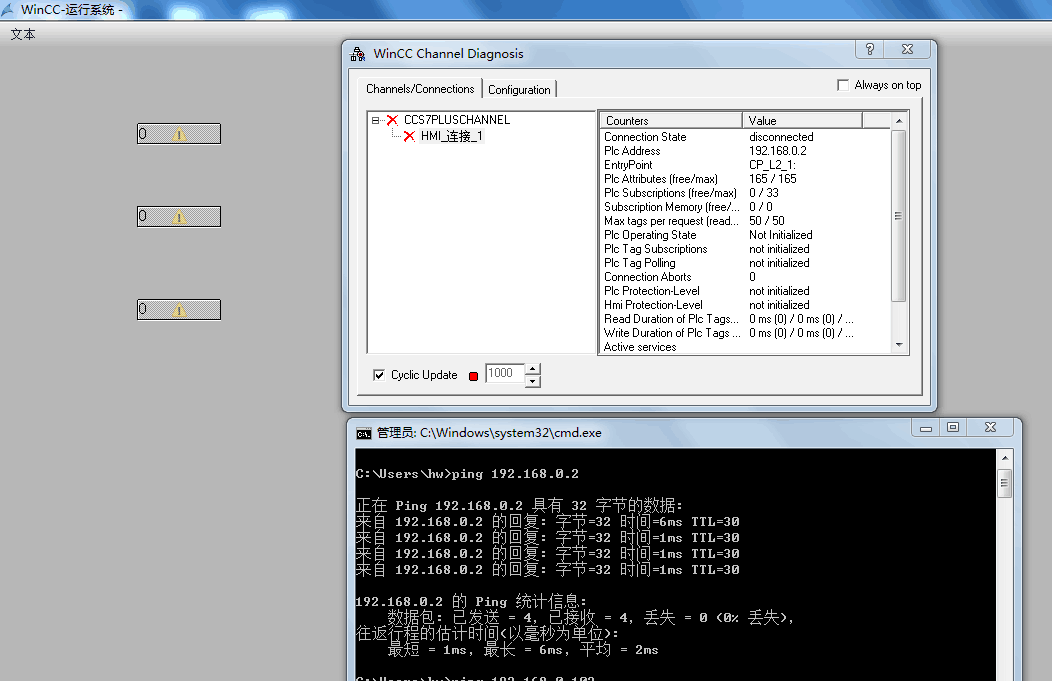The image size is (1052, 681).
Task: Toggle the Cyclic Update checkbox
Action: pyautogui.click(x=379, y=375)
